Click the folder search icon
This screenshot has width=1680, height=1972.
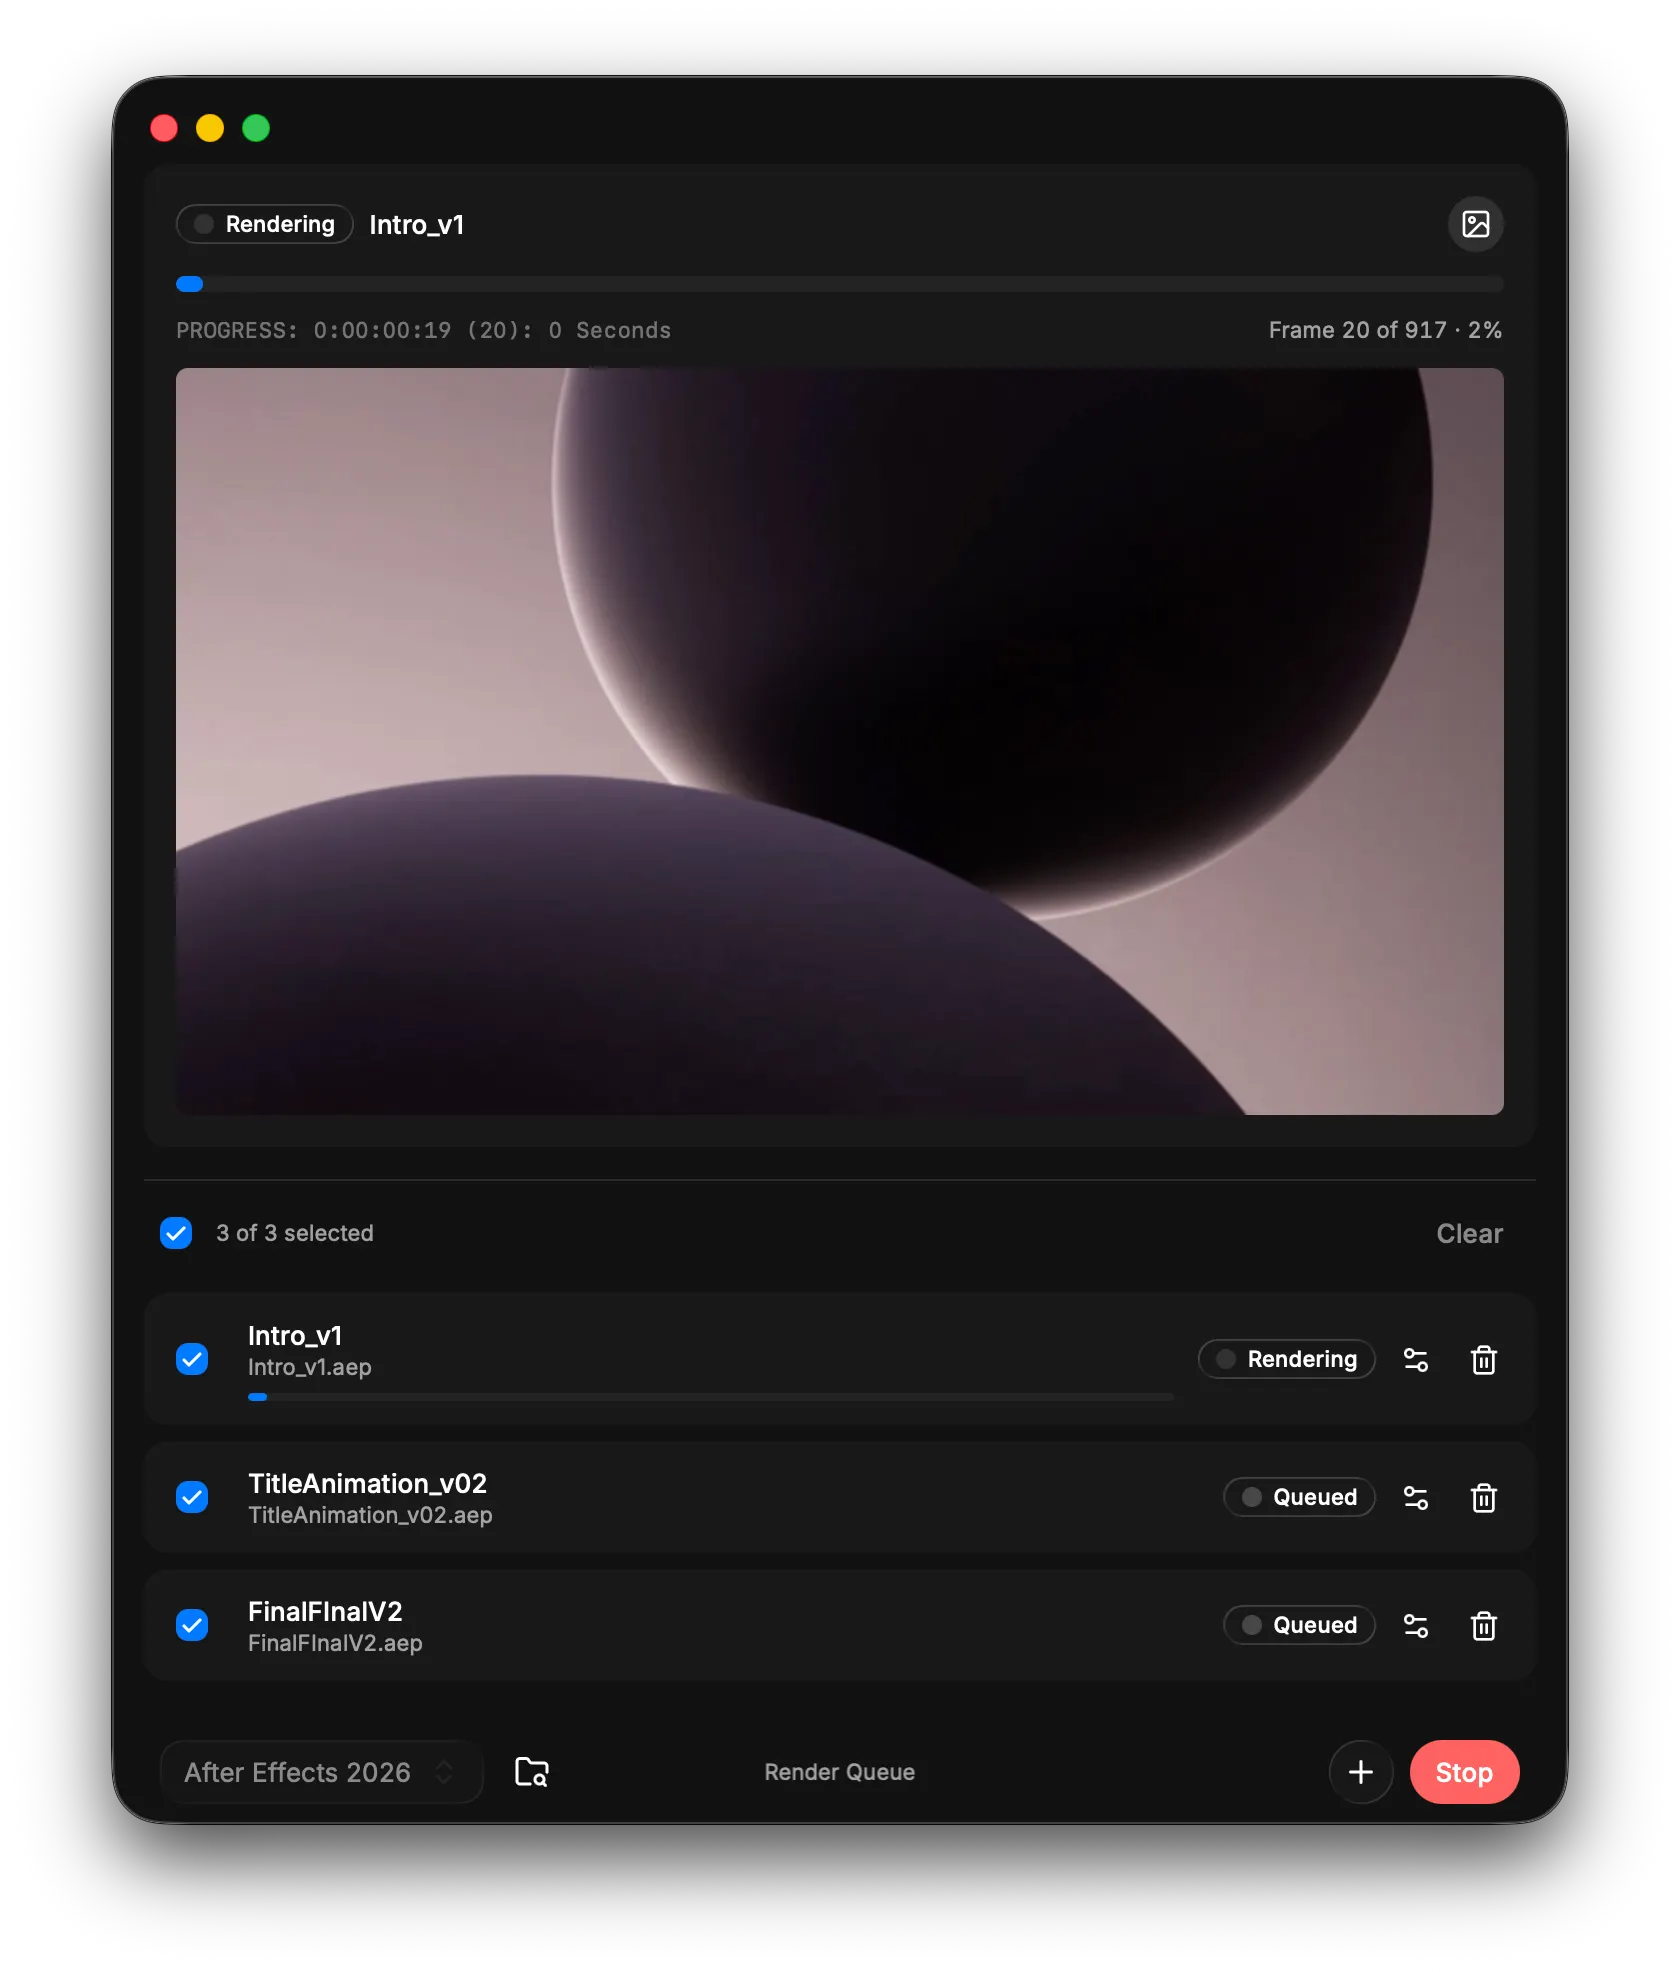coord(531,1771)
